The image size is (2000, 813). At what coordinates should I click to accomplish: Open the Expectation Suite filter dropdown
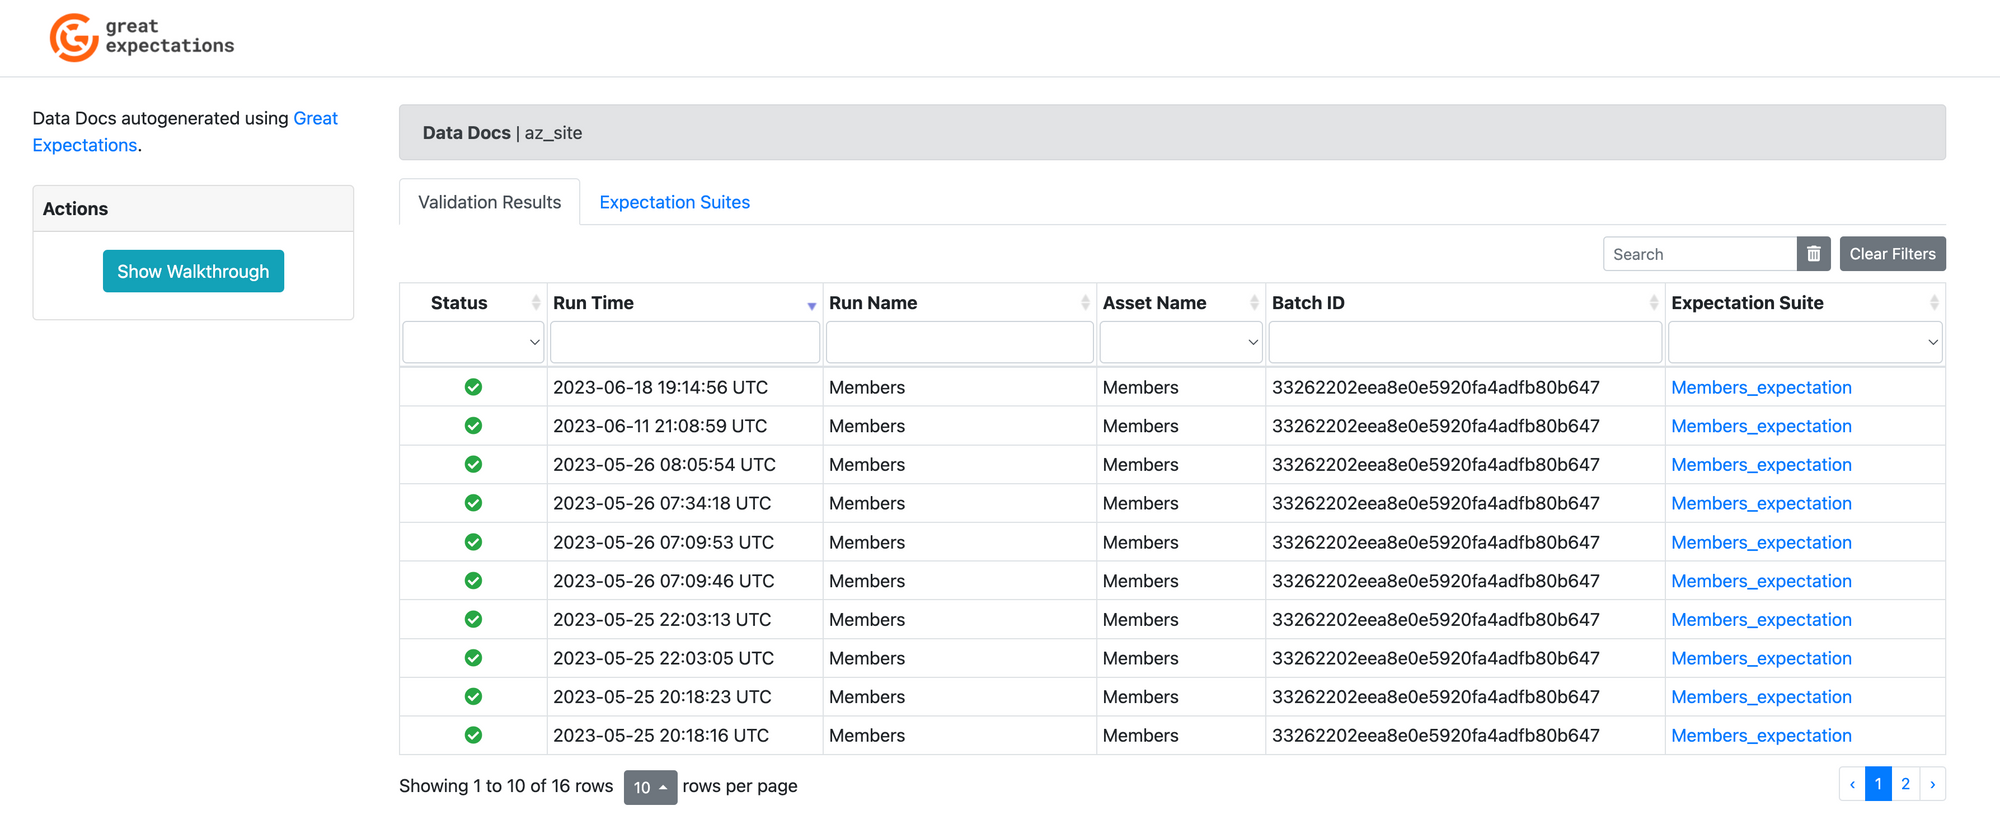click(1805, 342)
